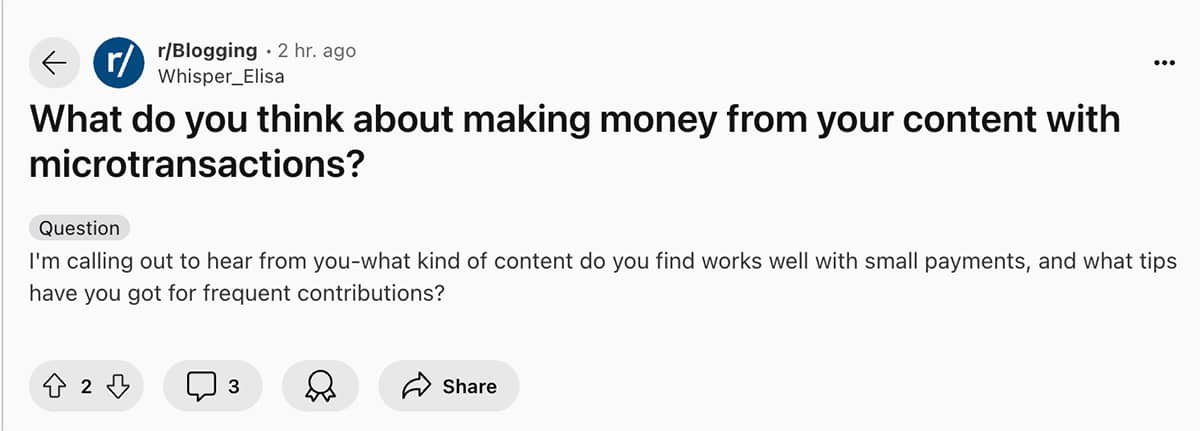Give an award using the ribbon icon
1200x431 pixels.
(321, 386)
